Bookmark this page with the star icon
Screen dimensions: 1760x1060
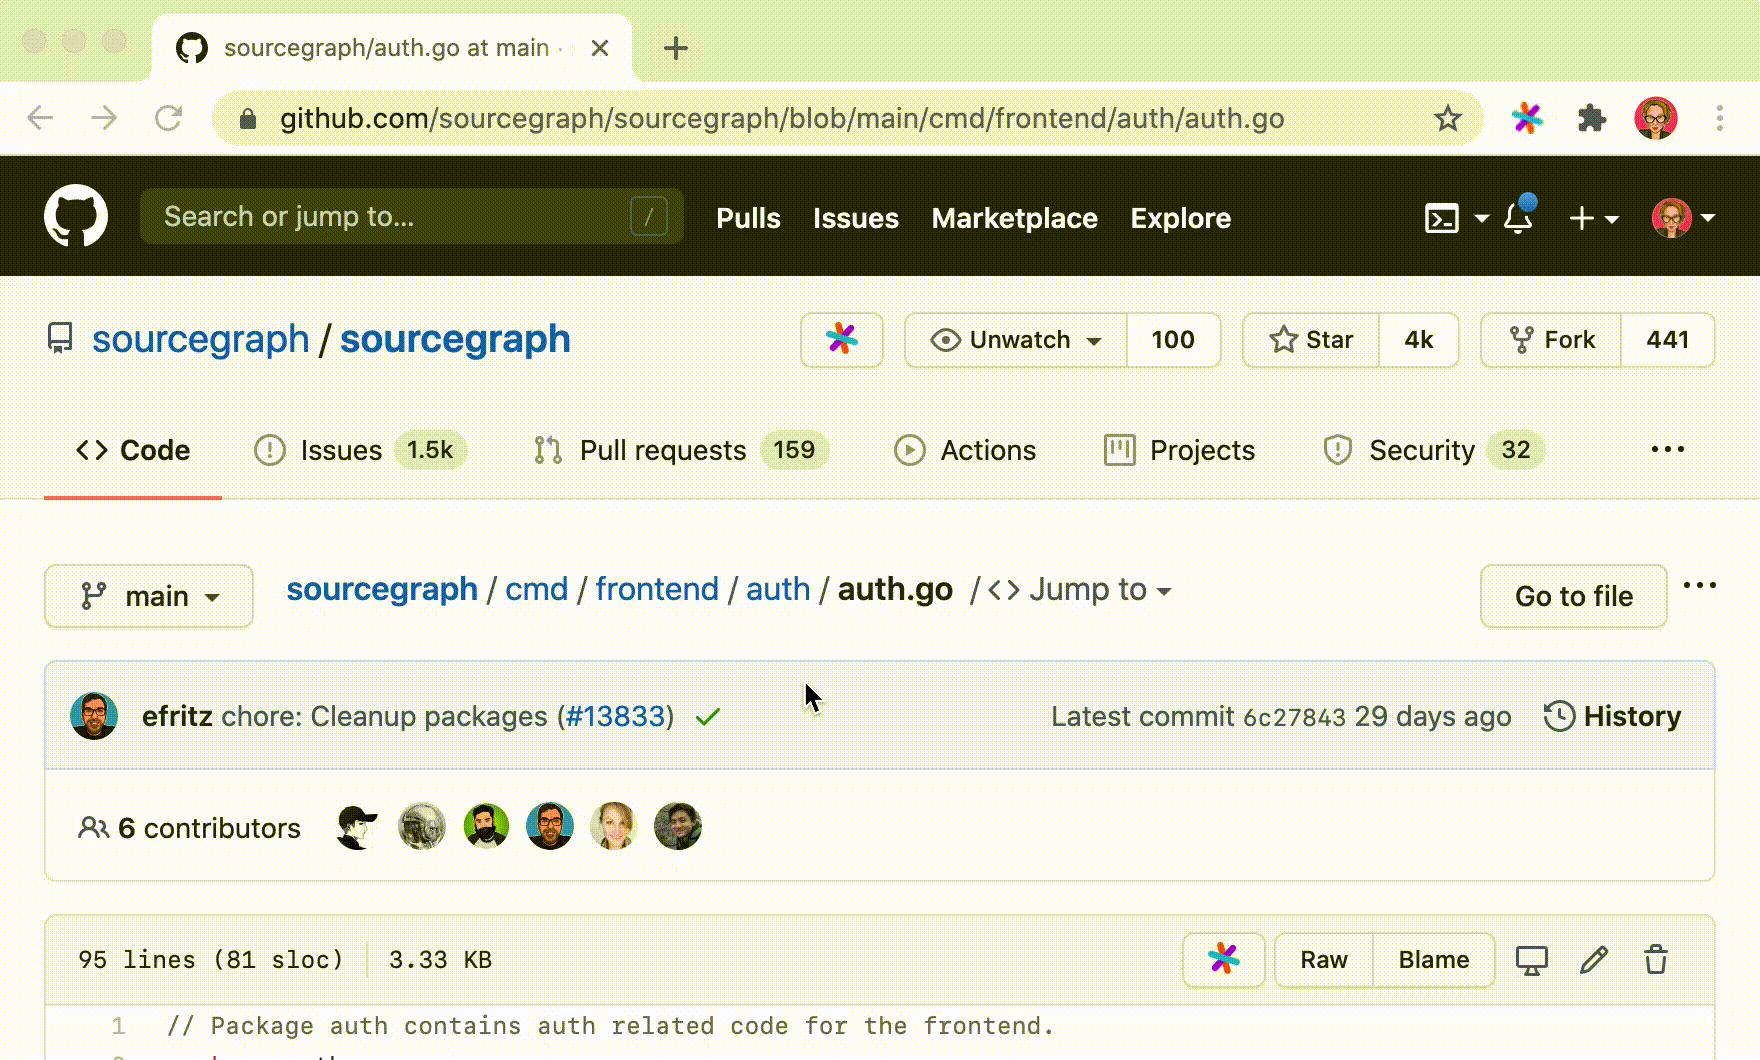click(1447, 118)
